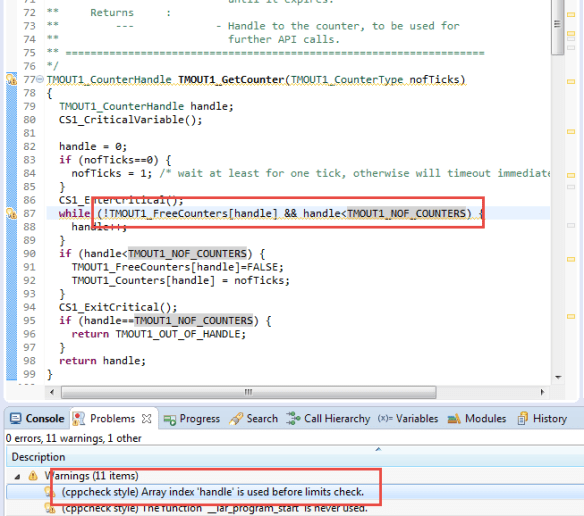
Task: Click the Search flashlight icon
Action: [236, 419]
